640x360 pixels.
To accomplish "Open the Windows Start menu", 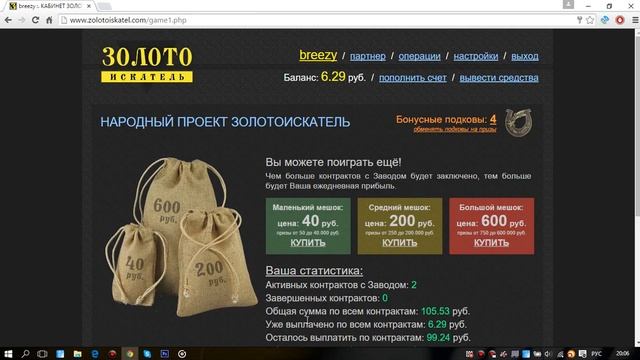I will click(8, 354).
